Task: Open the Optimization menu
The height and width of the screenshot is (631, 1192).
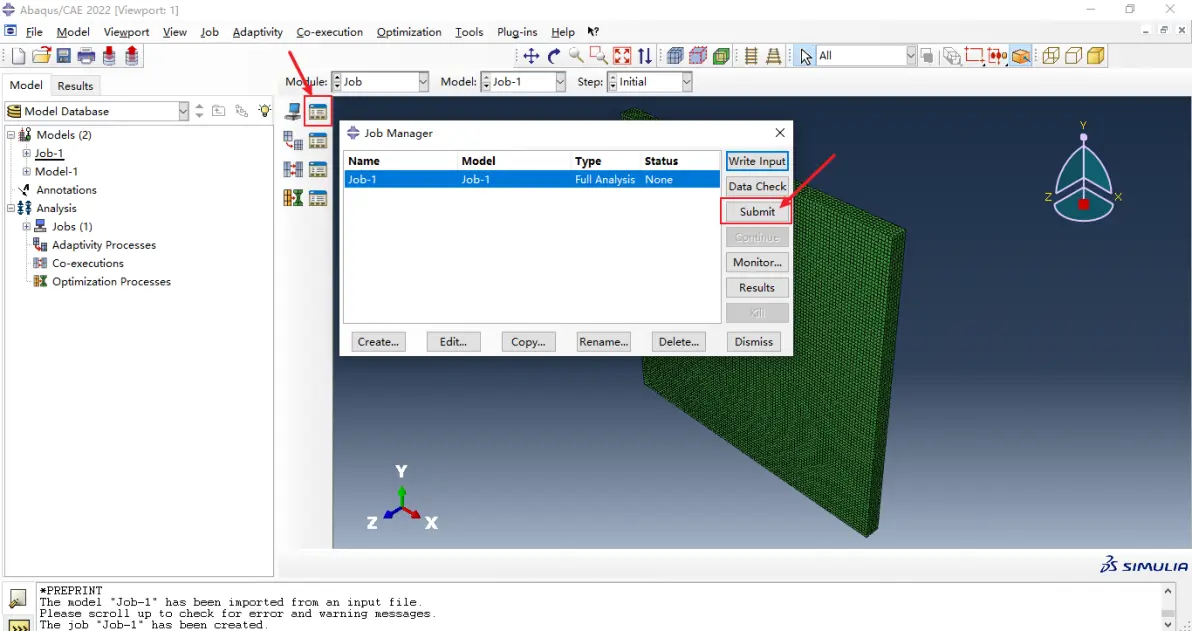Action: 409,32
